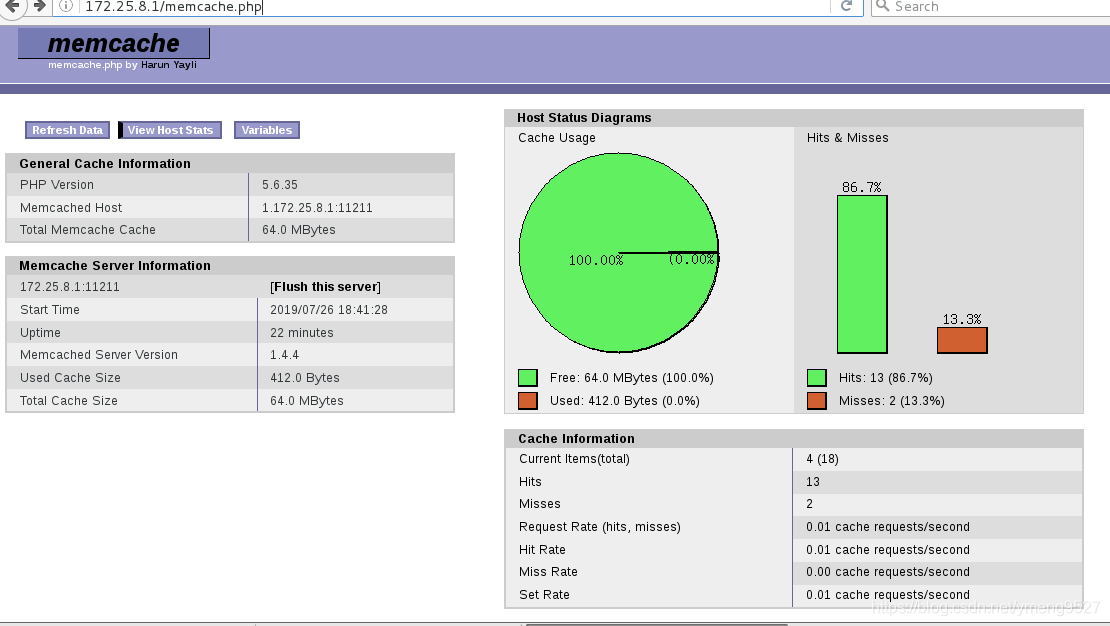Image resolution: width=1110 pixels, height=626 pixels.
Task: Click the memcache logo header
Action: [113, 43]
